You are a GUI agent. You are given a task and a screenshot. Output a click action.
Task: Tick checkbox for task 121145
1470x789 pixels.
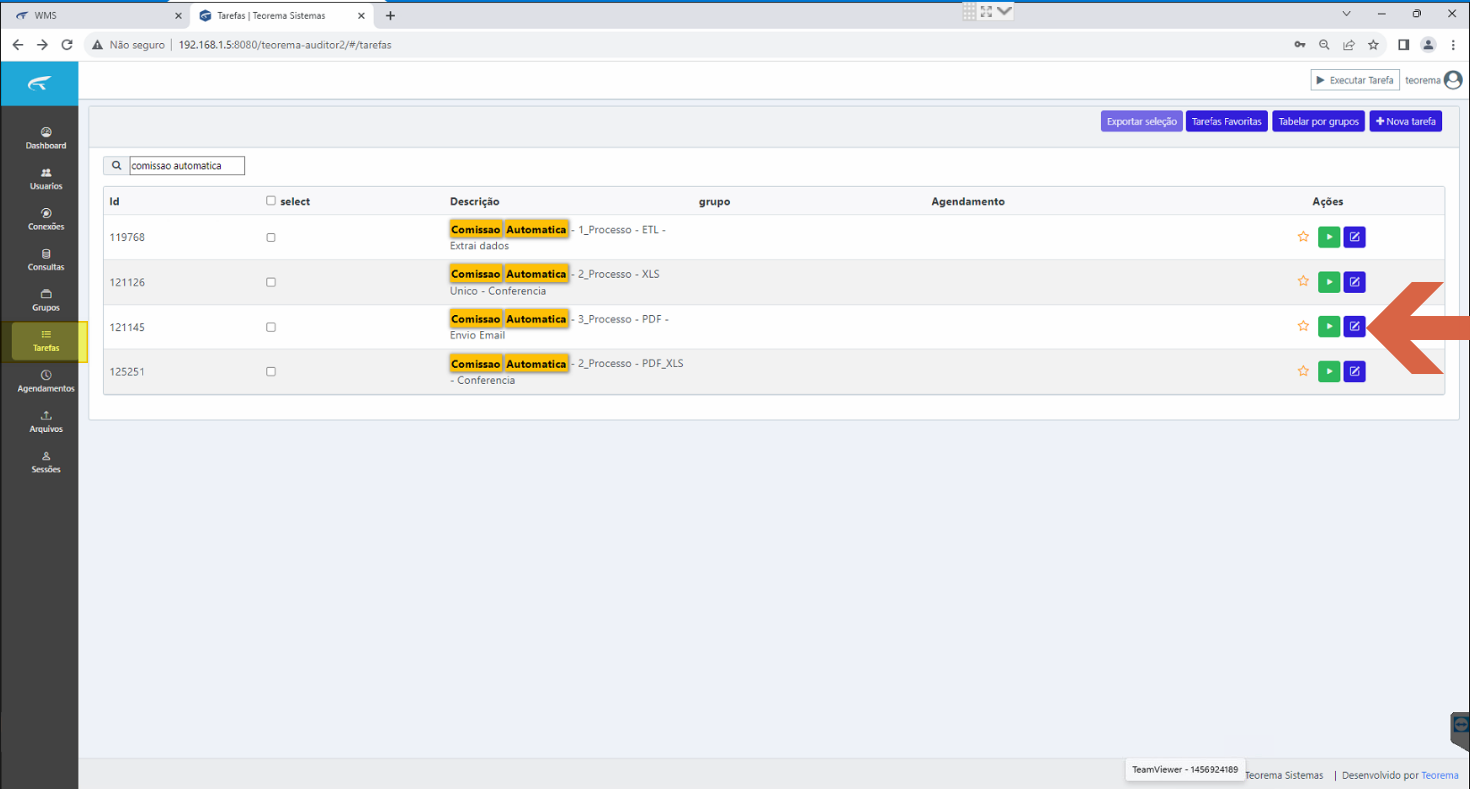[x=271, y=327]
